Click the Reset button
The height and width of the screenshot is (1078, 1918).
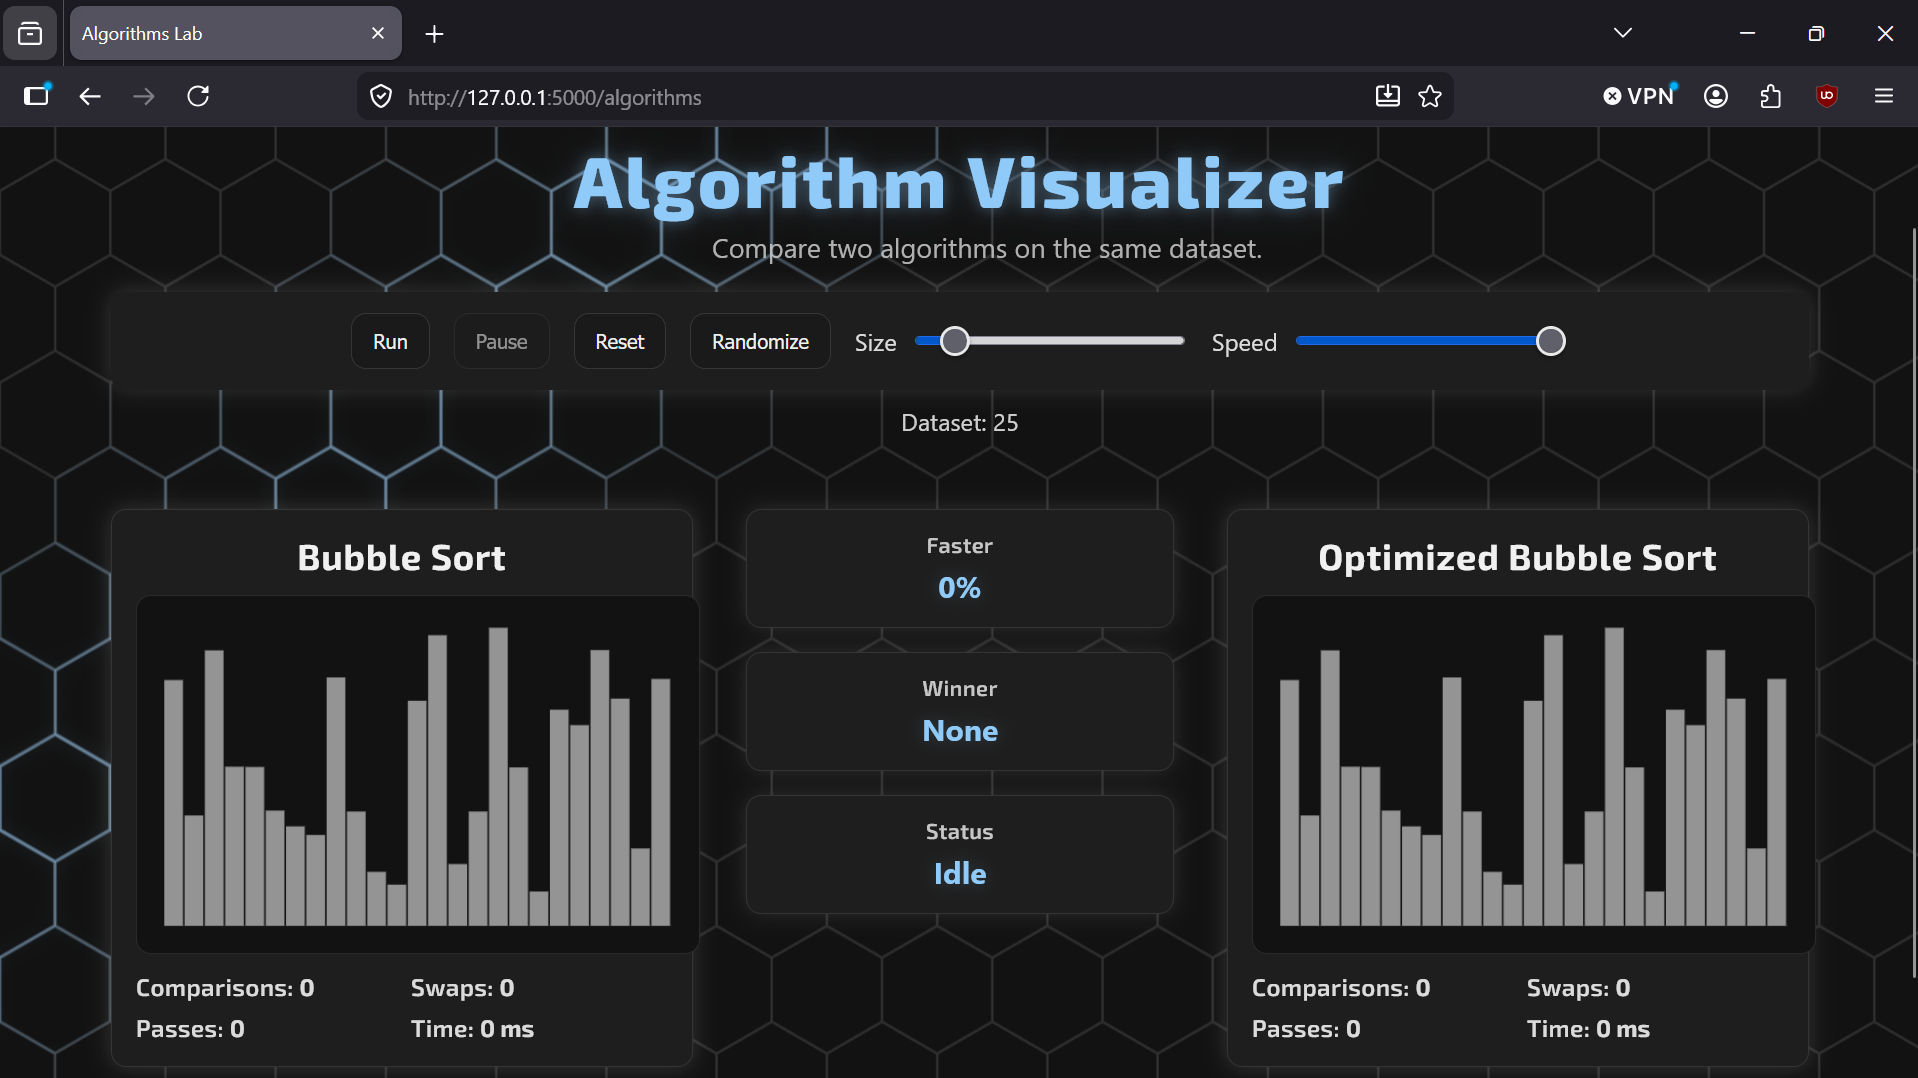pyautogui.click(x=620, y=342)
